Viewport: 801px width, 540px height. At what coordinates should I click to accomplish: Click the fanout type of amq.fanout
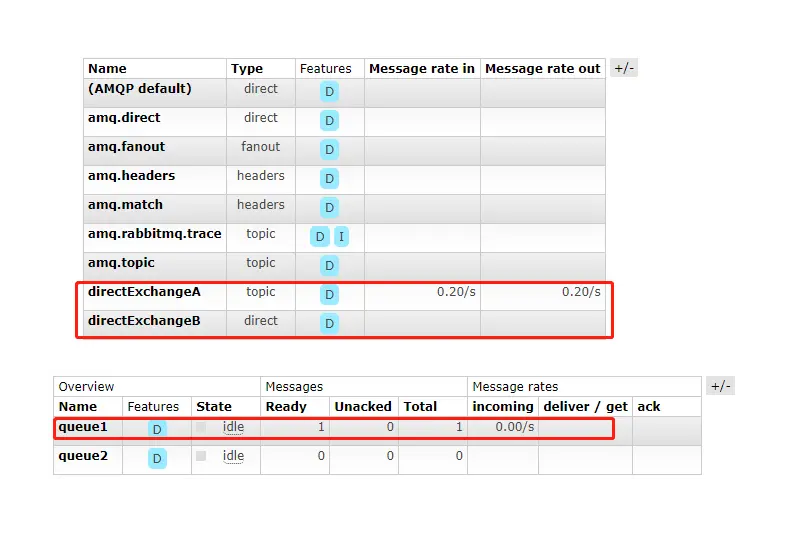pyautogui.click(x=261, y=147)
